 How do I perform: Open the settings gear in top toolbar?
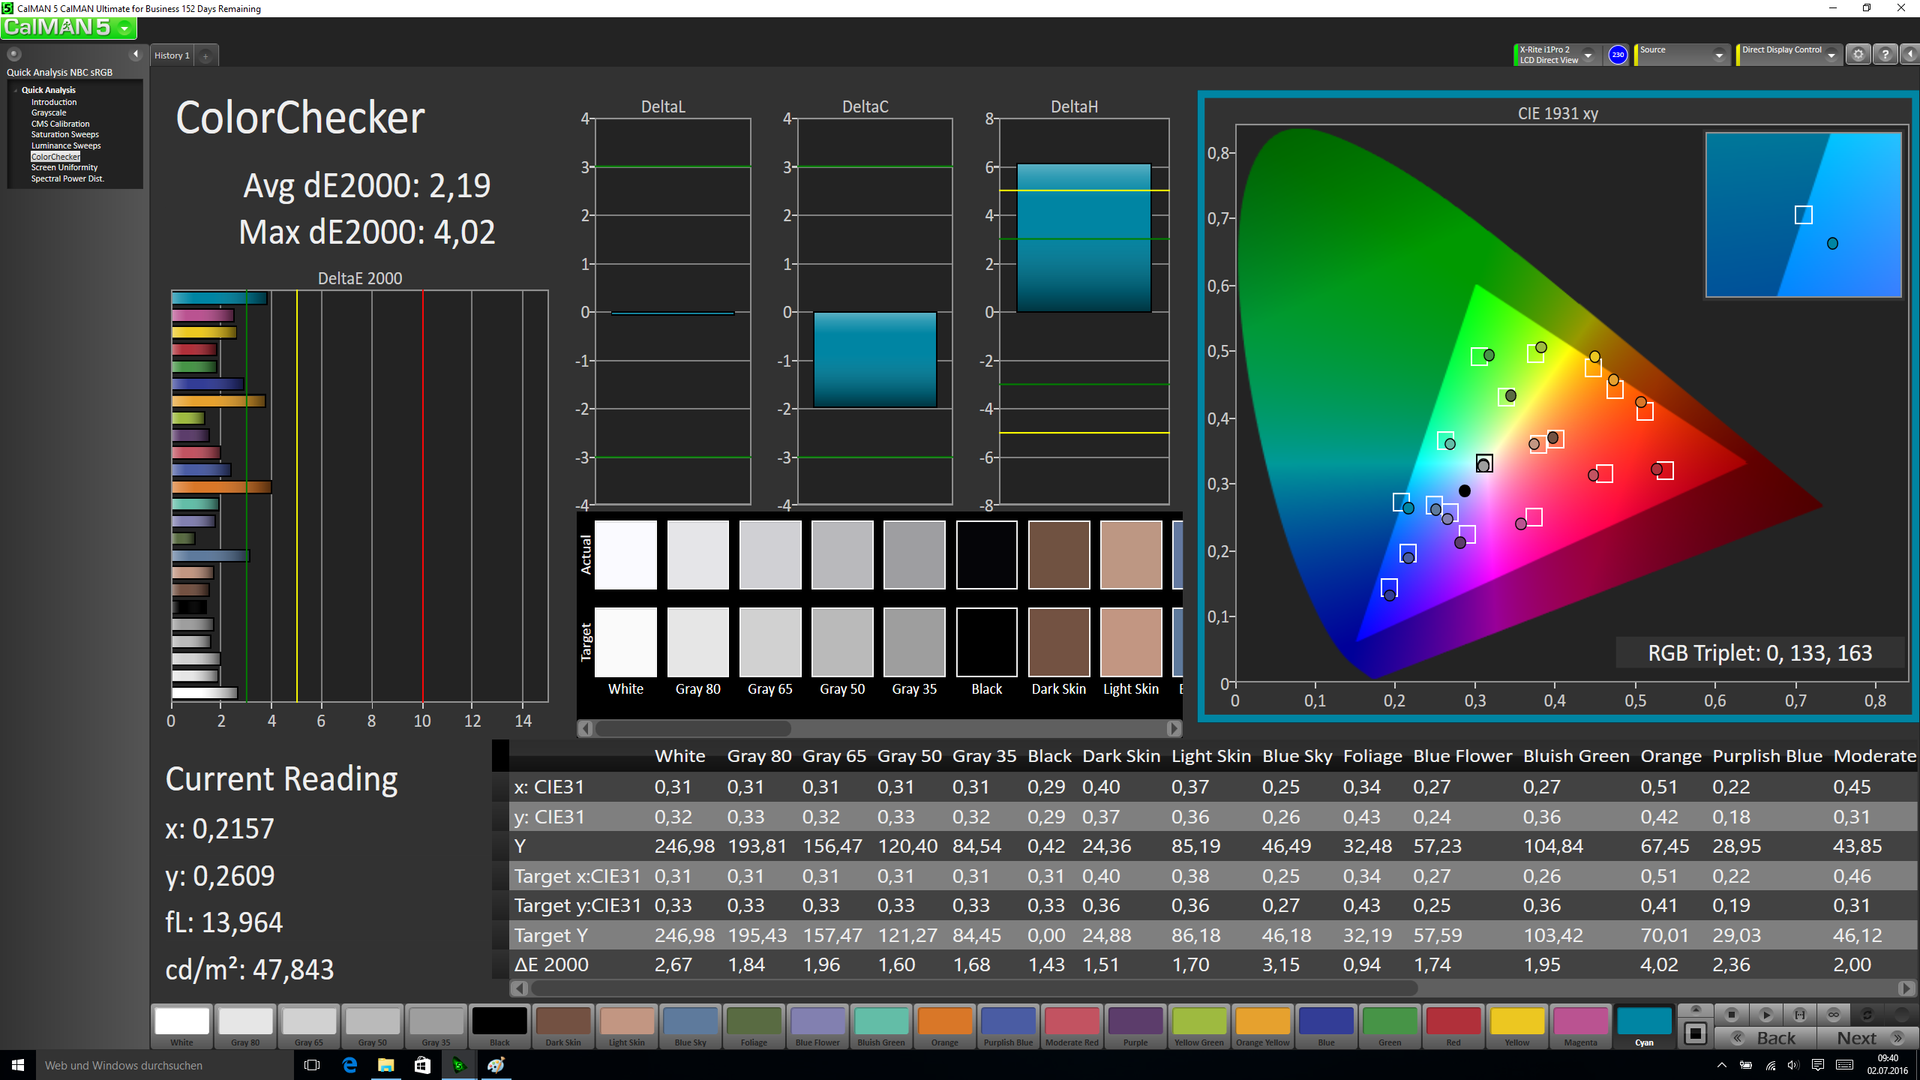click(1858, 55)
